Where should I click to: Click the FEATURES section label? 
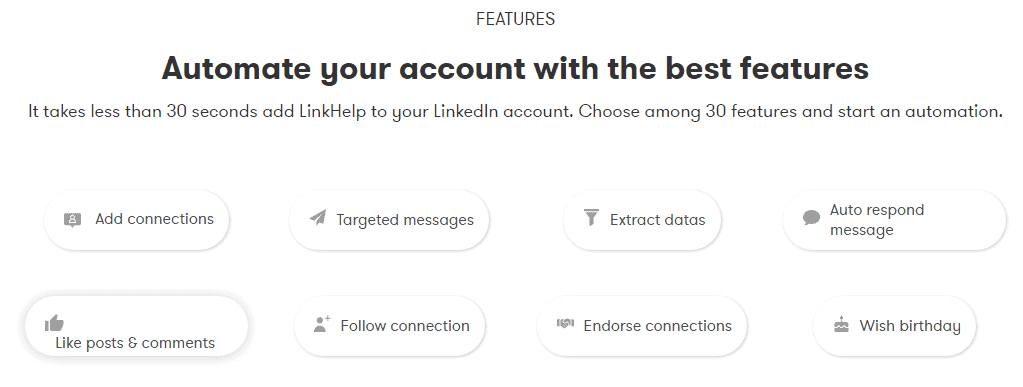[x=515, y=19]
